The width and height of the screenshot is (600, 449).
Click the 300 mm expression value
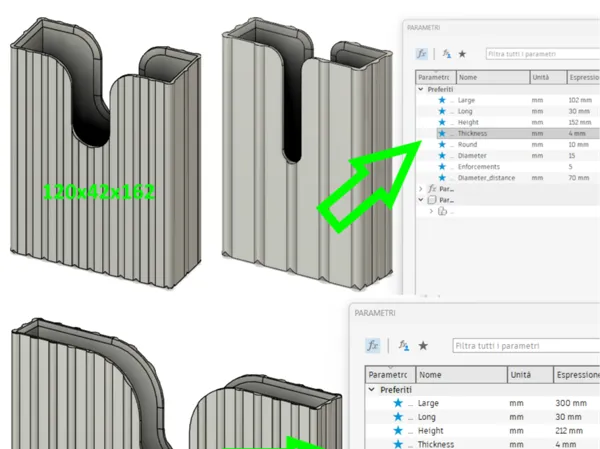[571, 403]
